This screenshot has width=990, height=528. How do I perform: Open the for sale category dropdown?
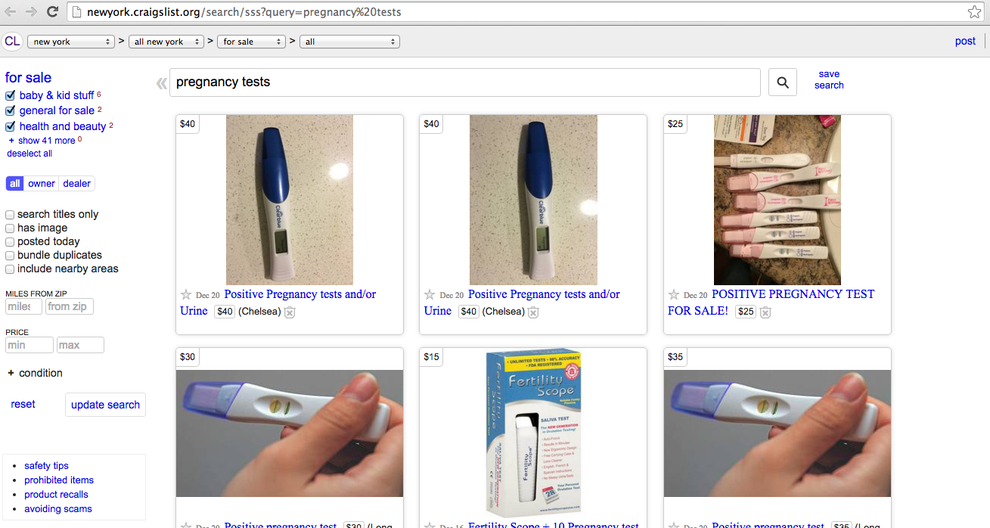[x=251, y=42]
